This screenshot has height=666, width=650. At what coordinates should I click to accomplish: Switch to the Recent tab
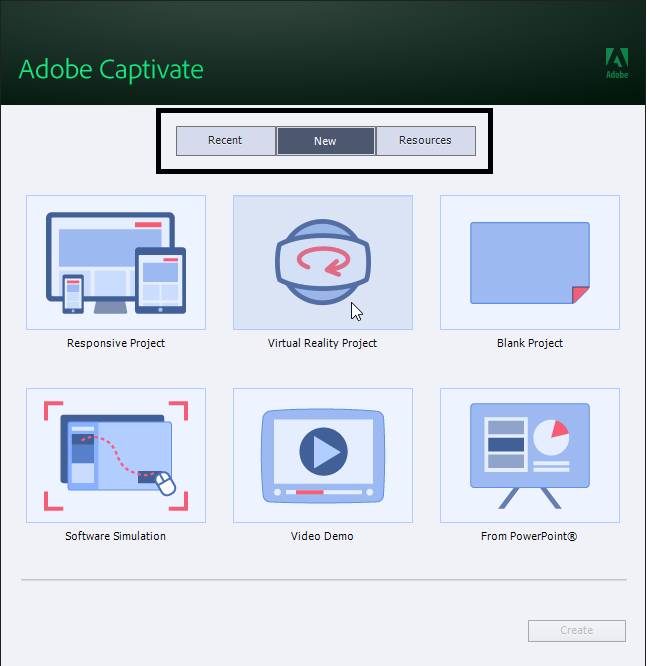[226, 141]
